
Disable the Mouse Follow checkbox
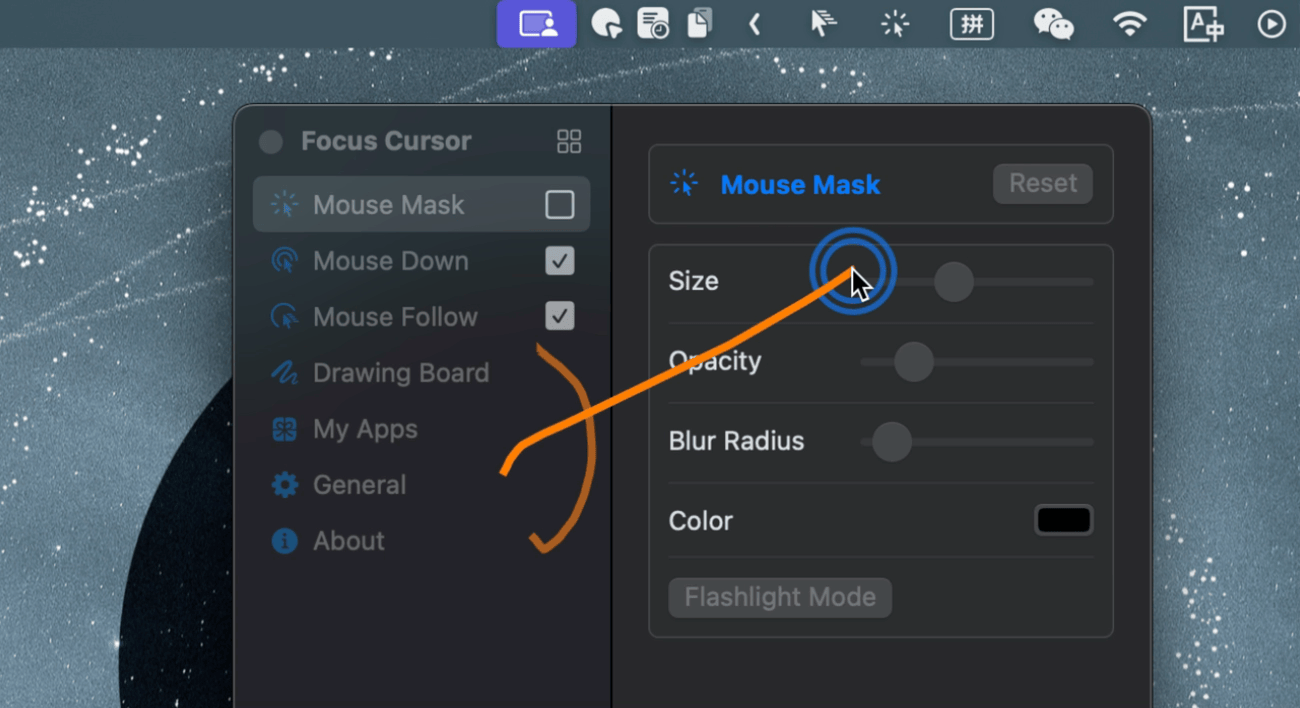point(560,317)
